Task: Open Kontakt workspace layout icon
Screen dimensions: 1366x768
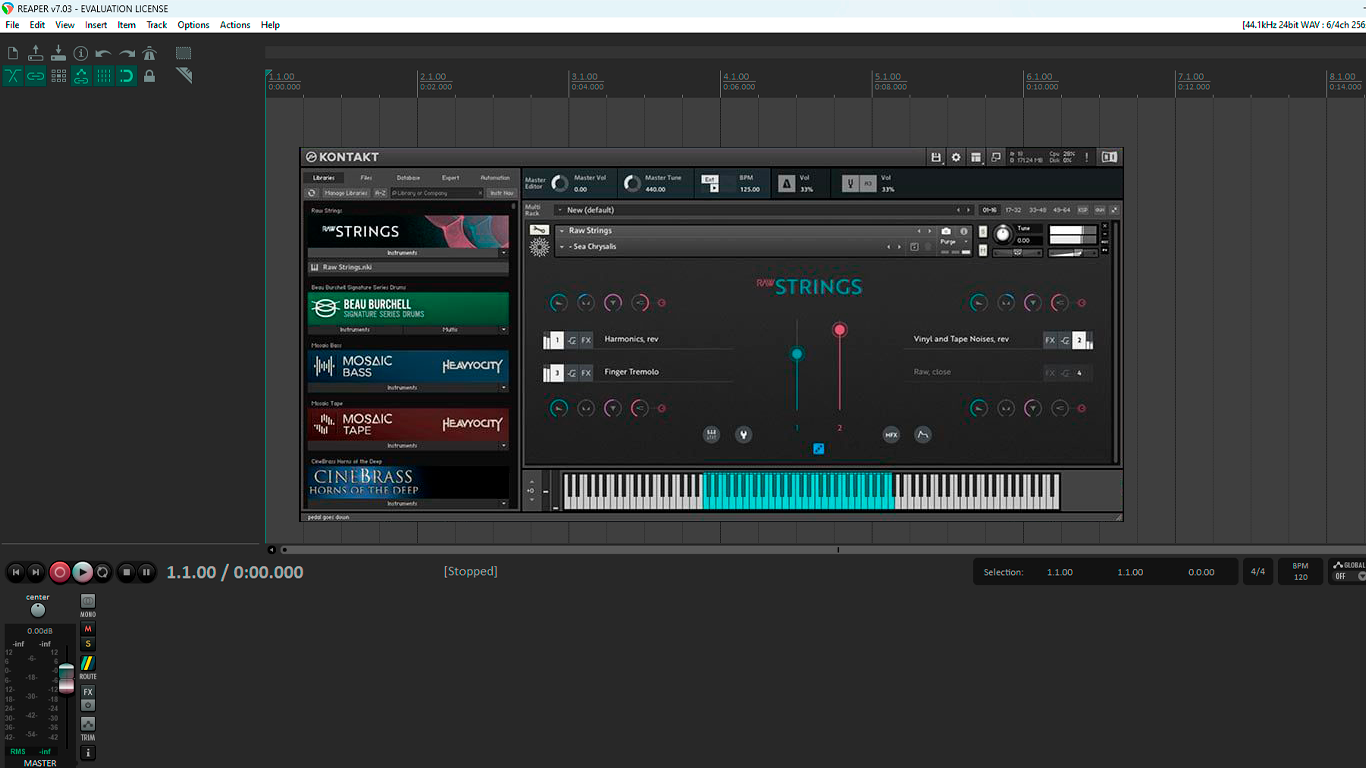Action: pos(976,157)
